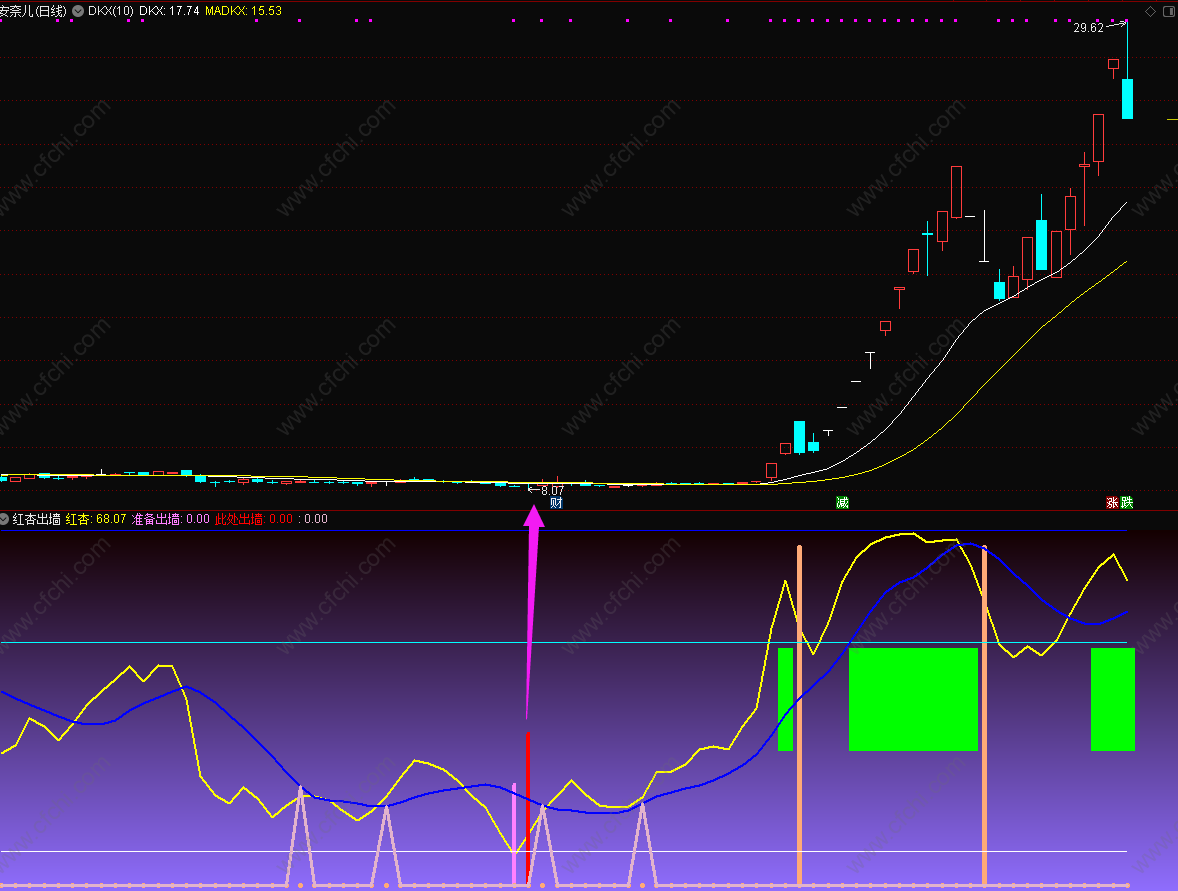This screenshot has width=1178, height=891.
Task: Click the MADKX: 15.53 value
Action: point(243,11)
